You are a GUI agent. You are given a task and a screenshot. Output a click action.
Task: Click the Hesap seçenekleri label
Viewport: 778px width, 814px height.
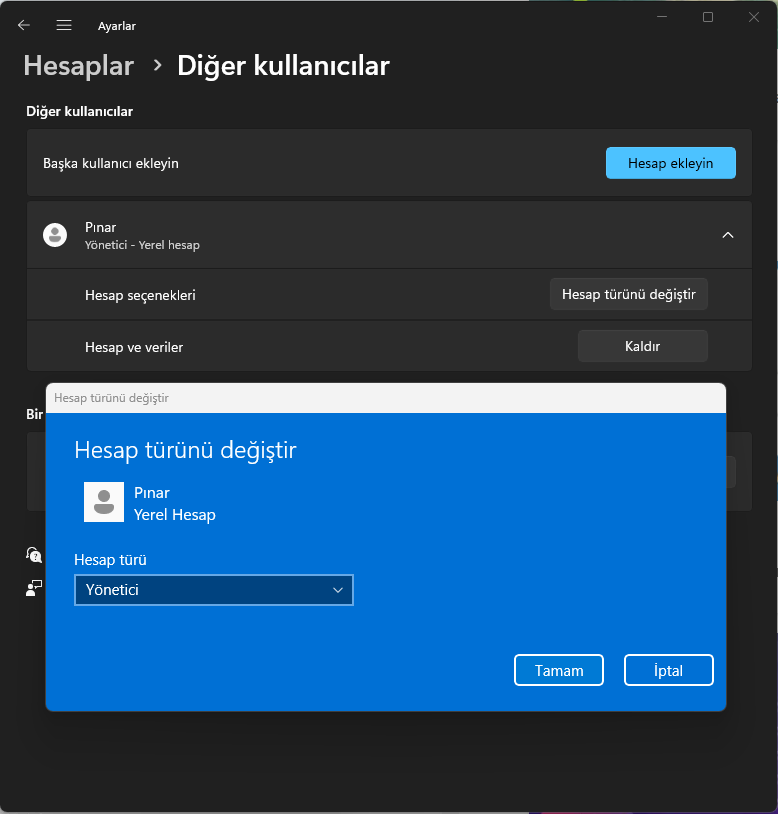(140, 295)
